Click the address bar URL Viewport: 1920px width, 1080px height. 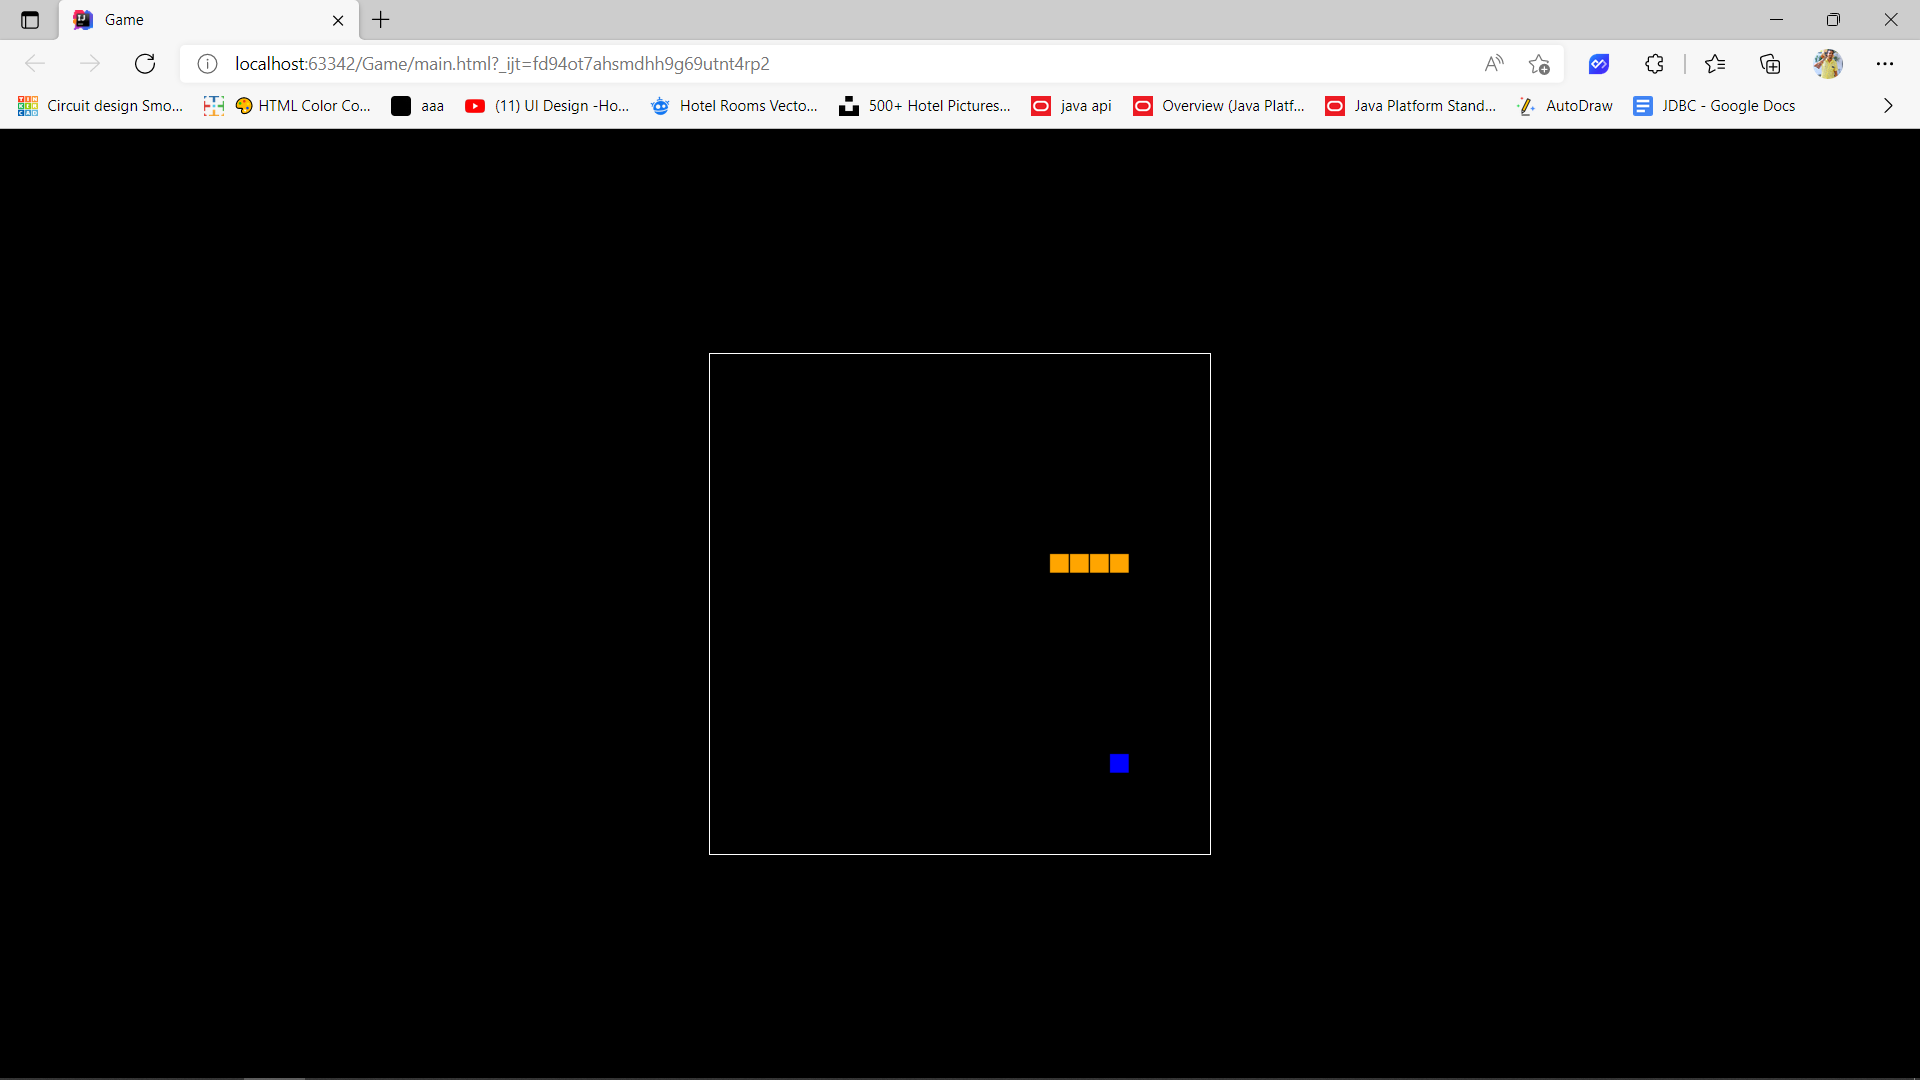[x=502, y=64]
